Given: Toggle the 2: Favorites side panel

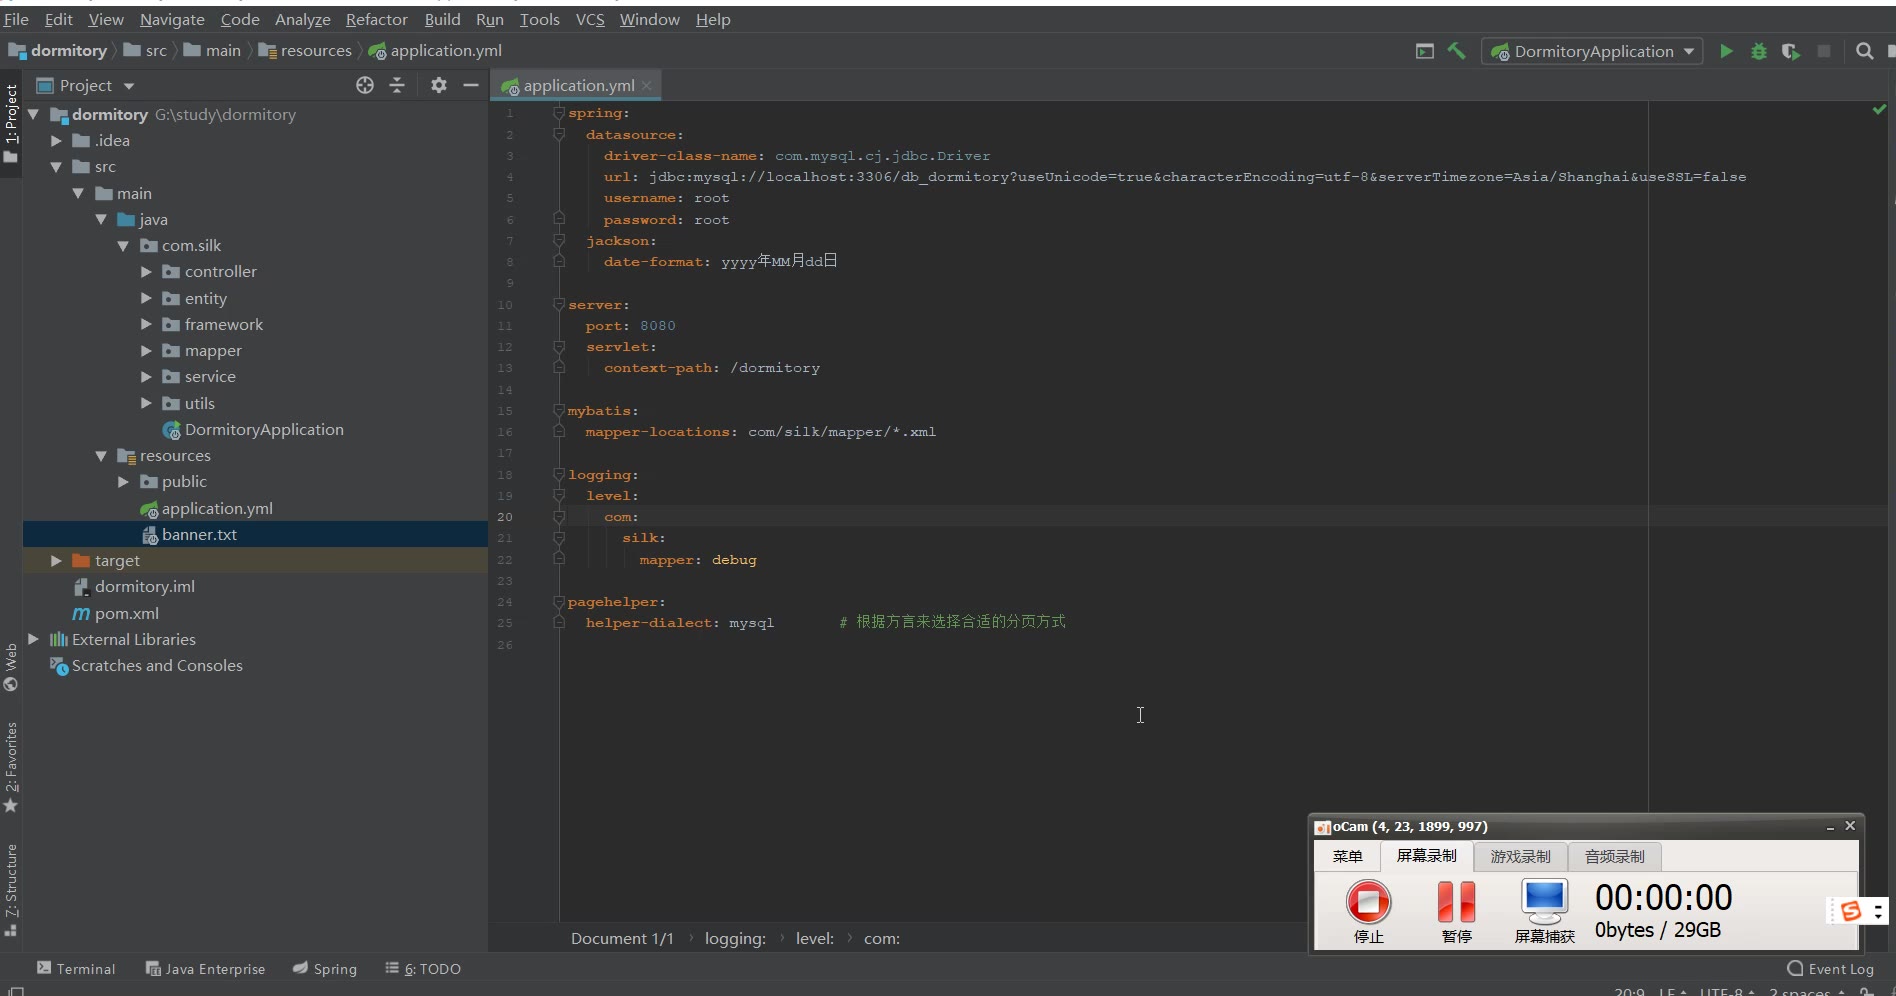Looking at the screenshot, I should click(11, 766).
